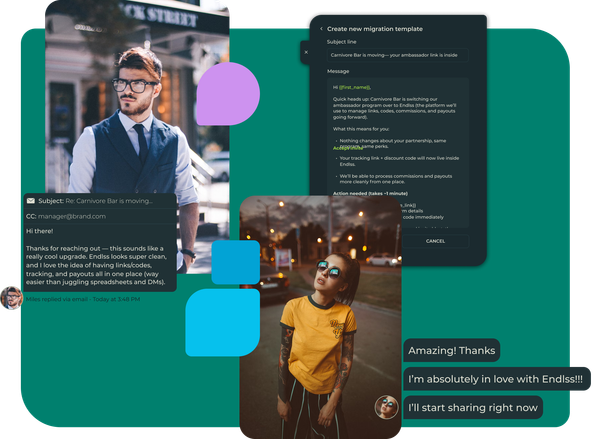Click the CC manager@brand.com field
The width and height of the screenshot is (600, 439).
pyautogui.click(x=100, y=216)
